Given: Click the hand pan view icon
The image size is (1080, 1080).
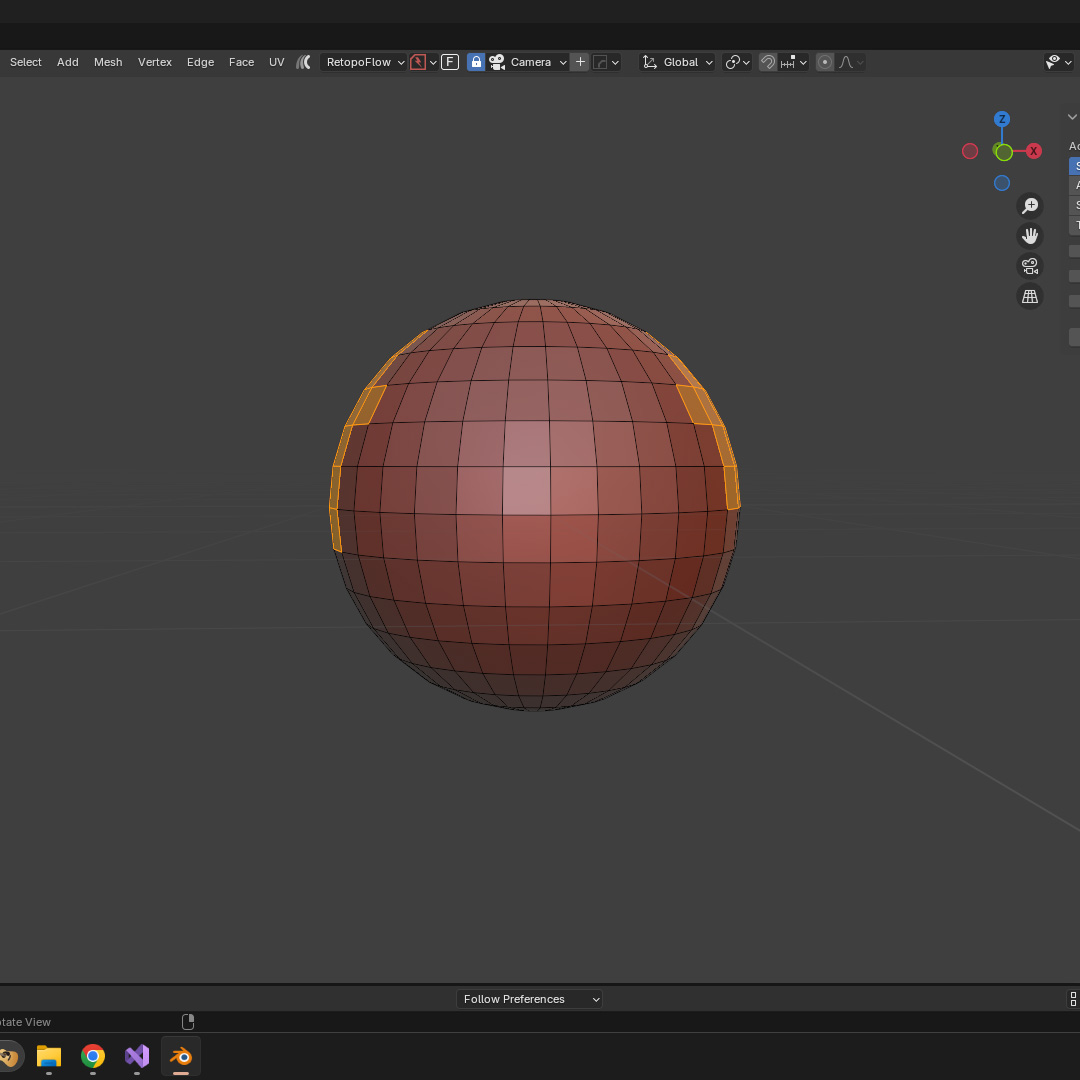Looking at the screenshot, I should pos(1029,236).
